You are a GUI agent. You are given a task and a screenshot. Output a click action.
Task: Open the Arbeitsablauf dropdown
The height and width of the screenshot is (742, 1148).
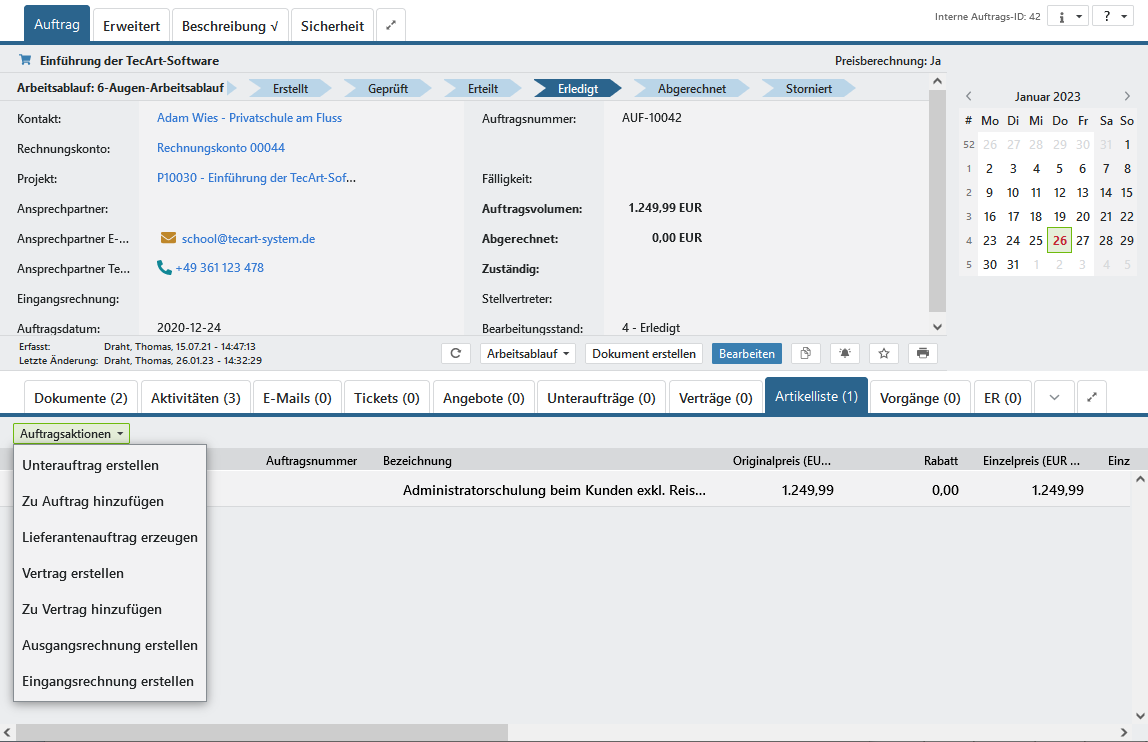[x=528, y=353]
